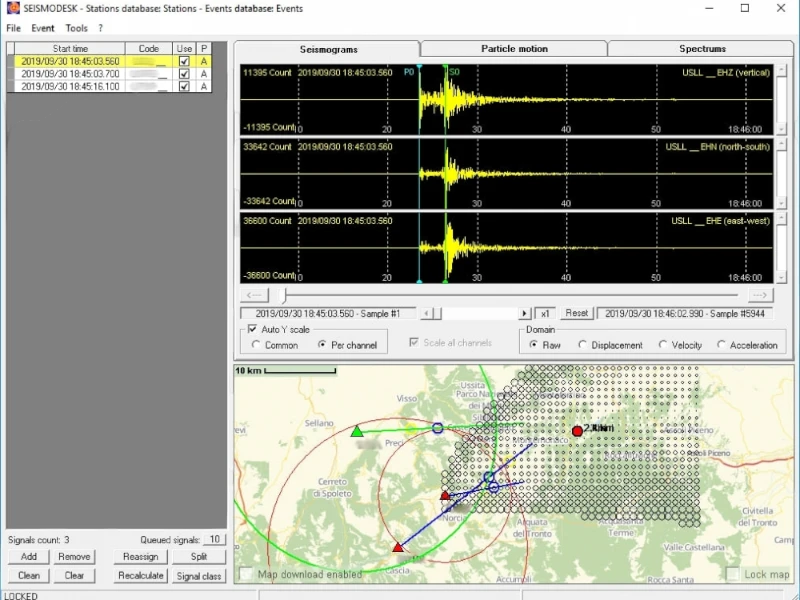Click the green triangle station marker on map
Screen dimensions: 800x600
coord(357,431)
